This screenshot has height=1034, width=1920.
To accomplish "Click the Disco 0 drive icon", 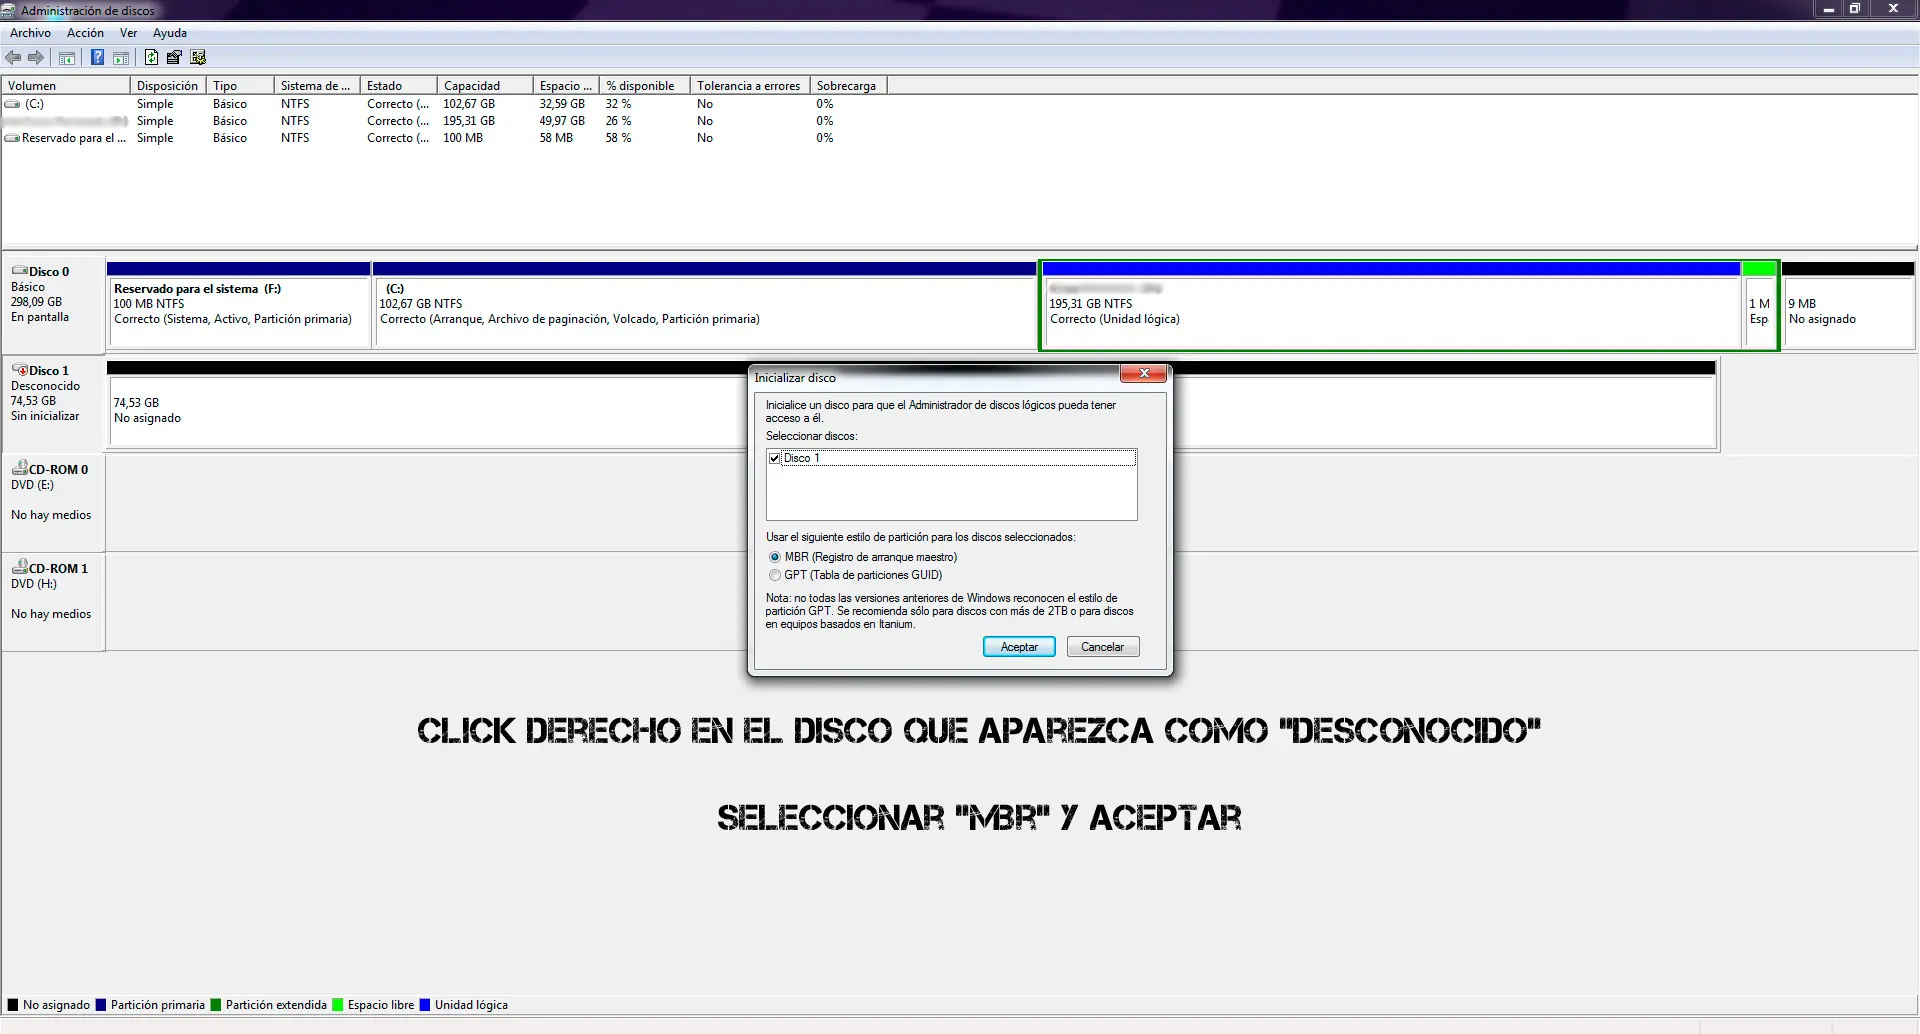I will coord(19,271).
